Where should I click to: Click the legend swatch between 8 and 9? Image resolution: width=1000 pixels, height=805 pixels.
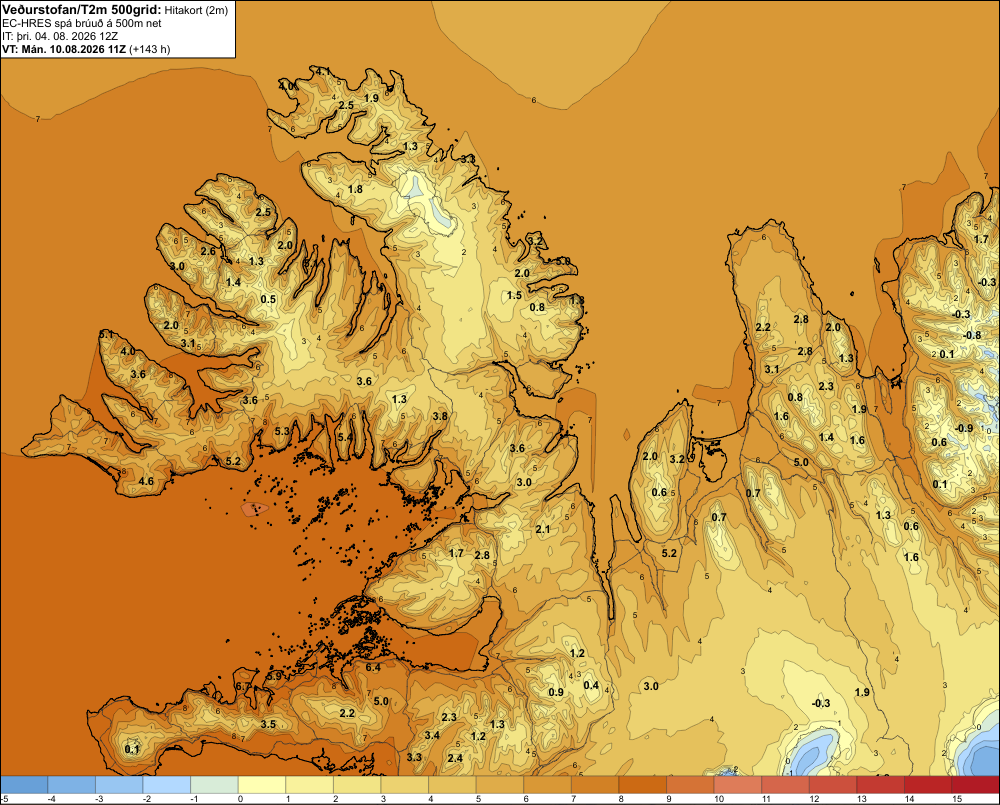[x=643, y=784]
